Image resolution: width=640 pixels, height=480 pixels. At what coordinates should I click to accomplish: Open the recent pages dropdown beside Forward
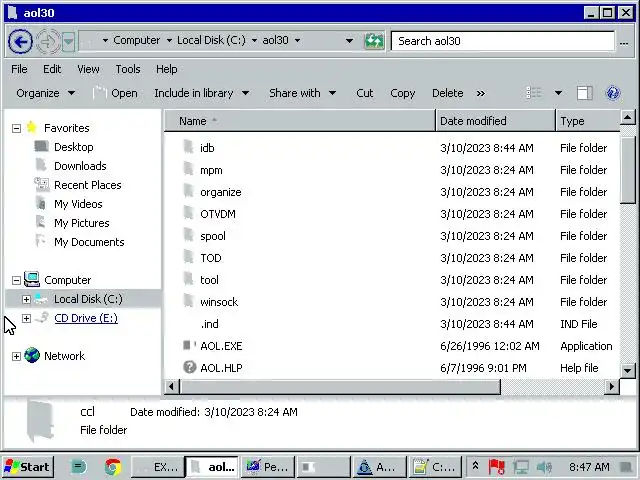pos(69,41)
